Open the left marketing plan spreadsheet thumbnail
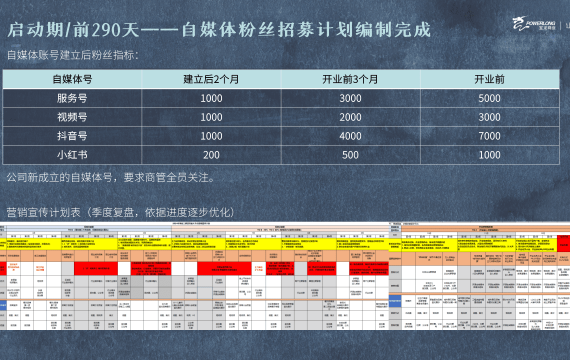Viewport: 570px width, 360px height. 194,277
